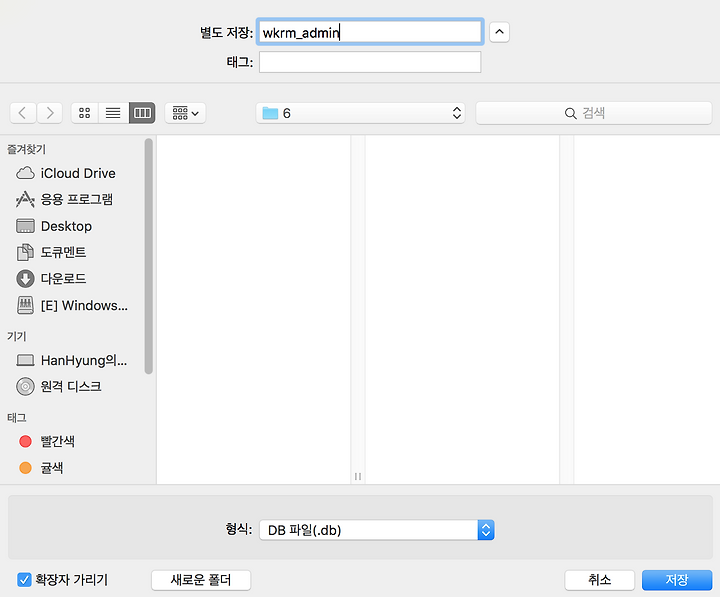
Task: Switch to list view
Action: pyautogui.click(x=113, y=113)
